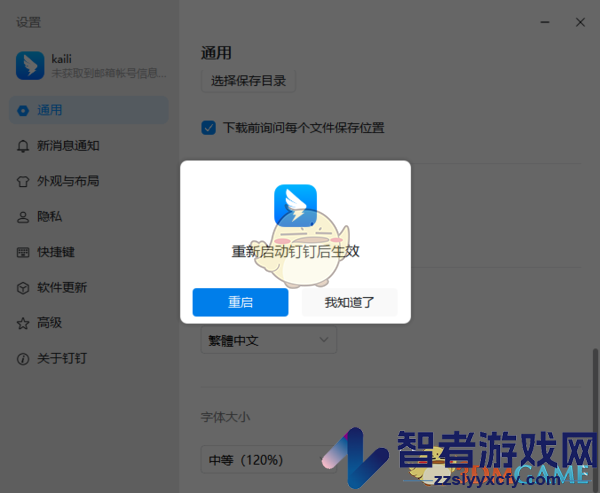Minimize the settings window
The height and width of the screenshot is (493, 600).
click(x=545, y=22)
